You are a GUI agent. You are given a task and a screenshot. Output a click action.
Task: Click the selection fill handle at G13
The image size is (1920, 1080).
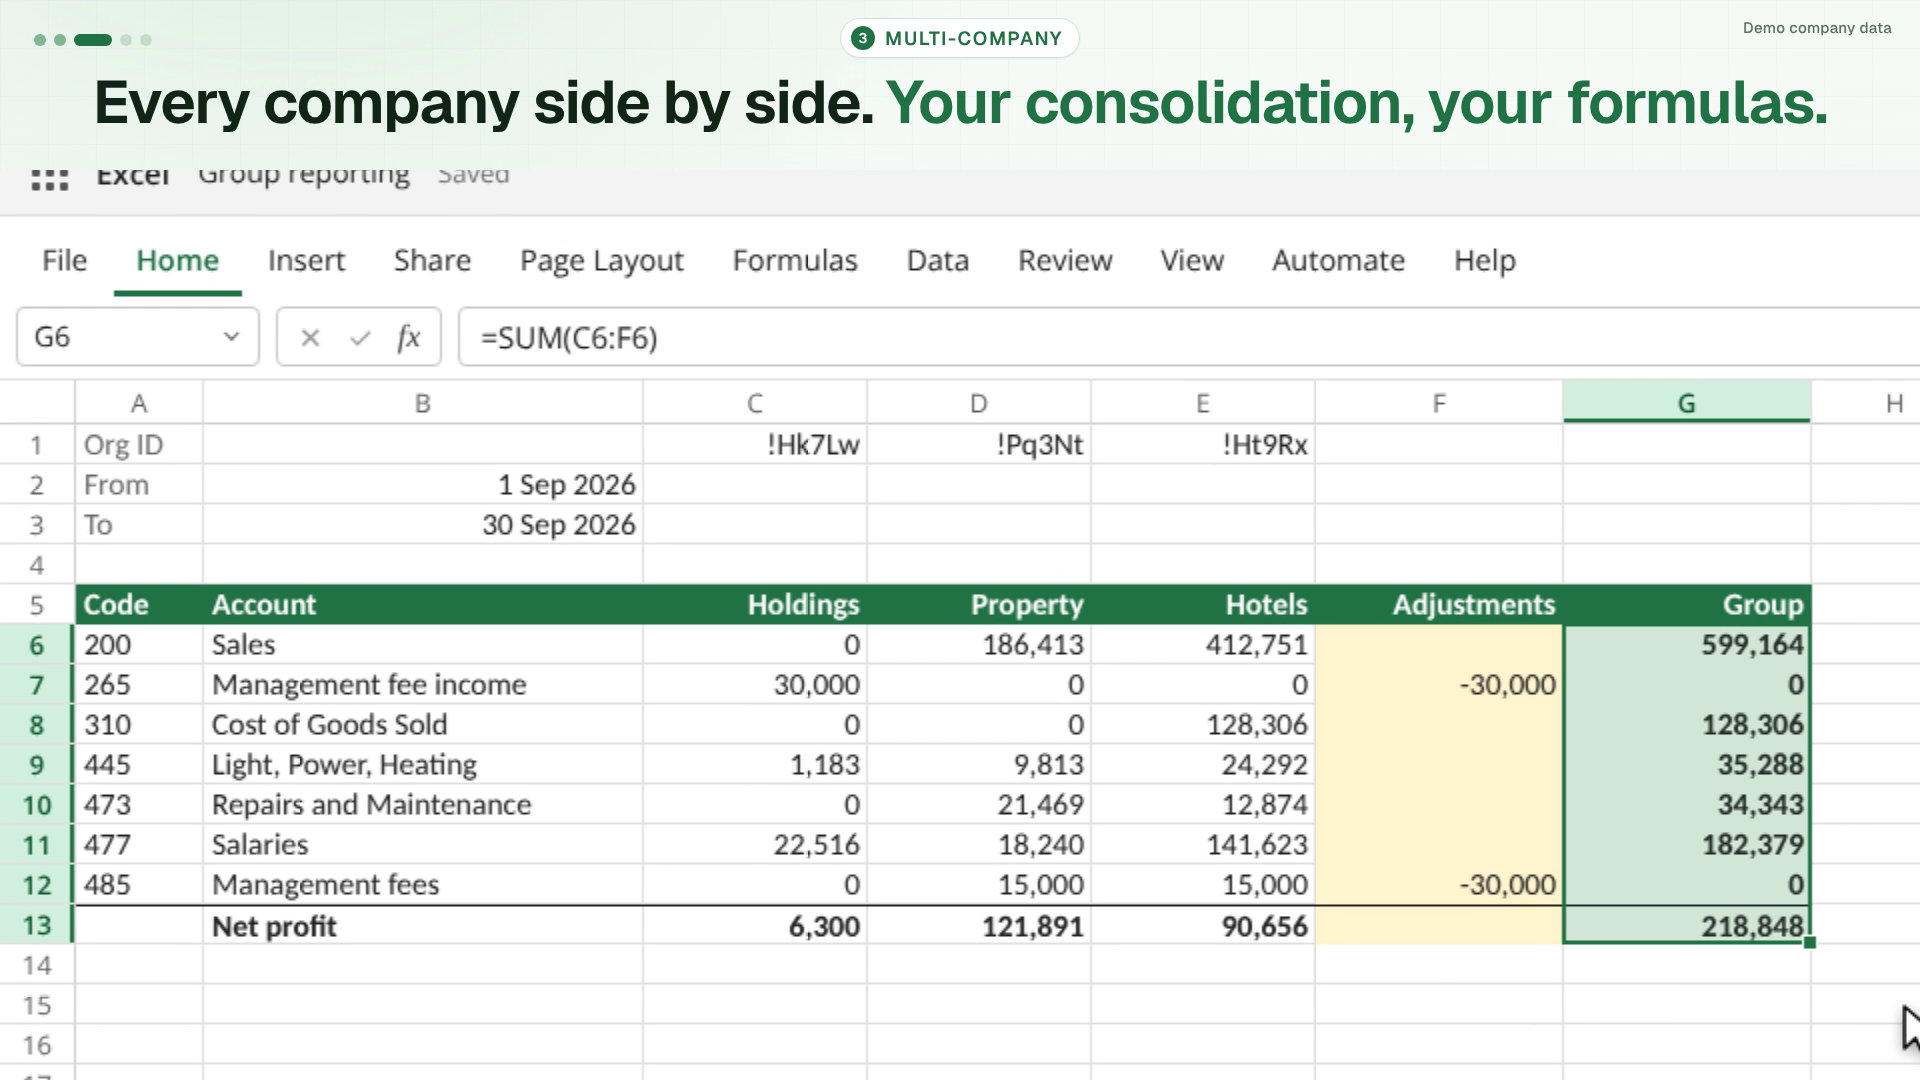tap(1810, 942)
